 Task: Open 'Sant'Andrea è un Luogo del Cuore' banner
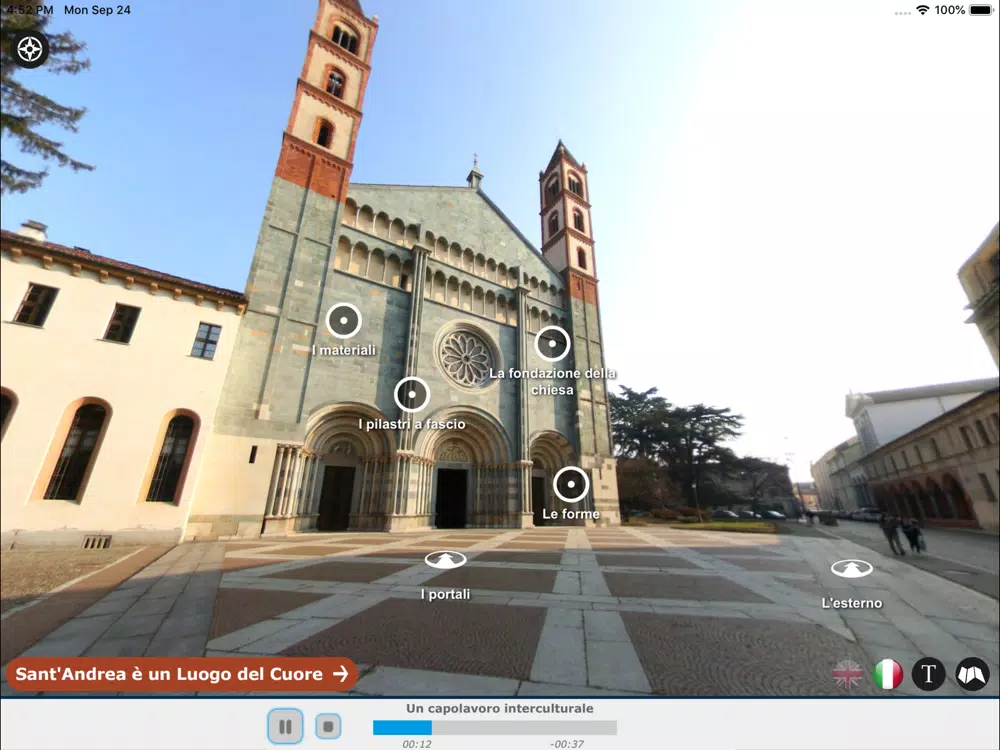[182, 674]
